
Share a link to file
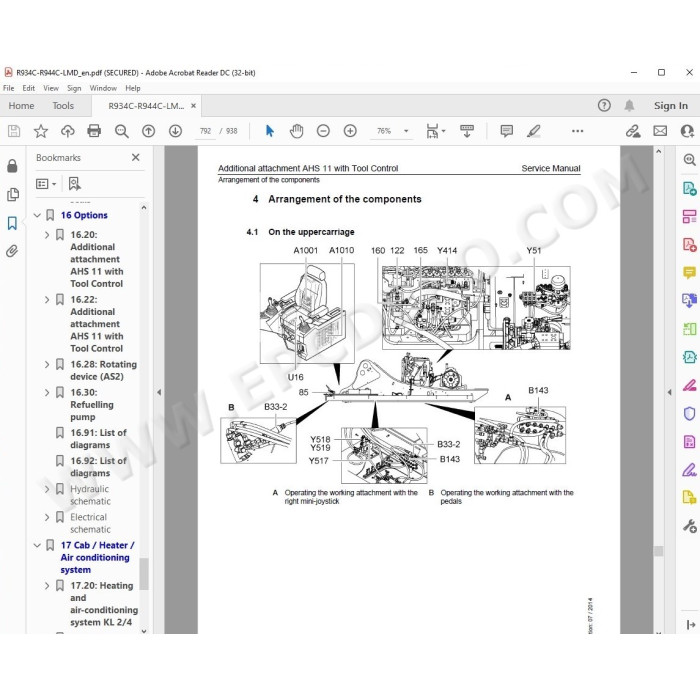coord(633,131)
